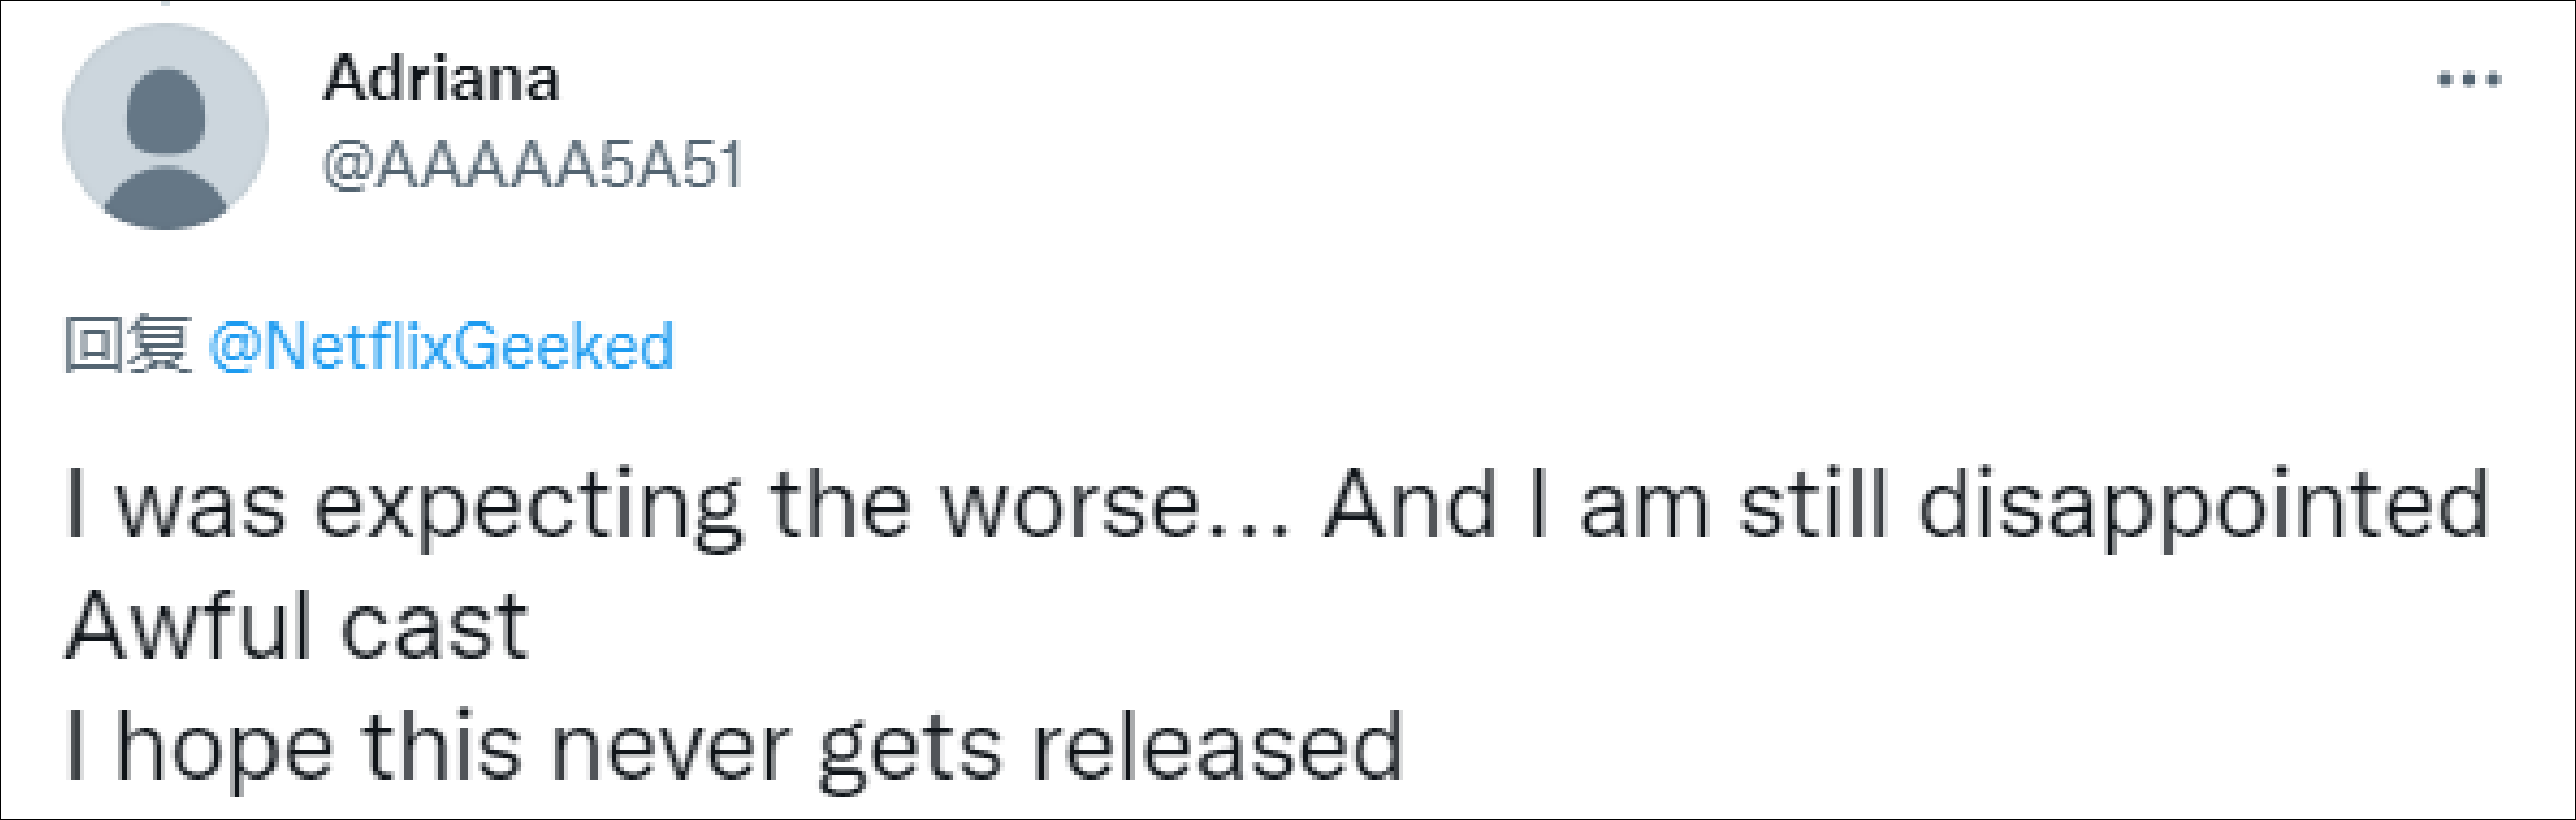Click the word "released" in the tweet
Viewport: 2576px width, 820px height.
point(1217,748)
